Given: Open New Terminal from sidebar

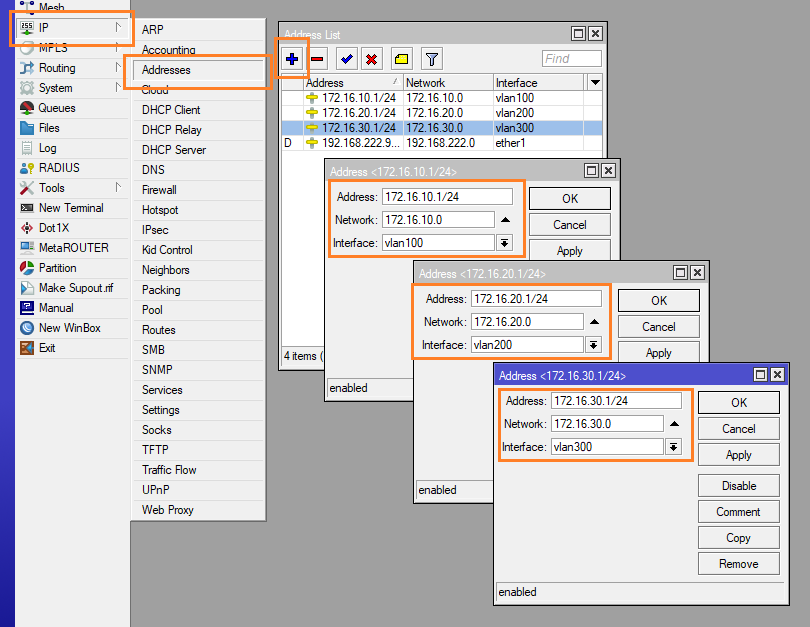Looking at the screenshot, I should pos(70,208).
